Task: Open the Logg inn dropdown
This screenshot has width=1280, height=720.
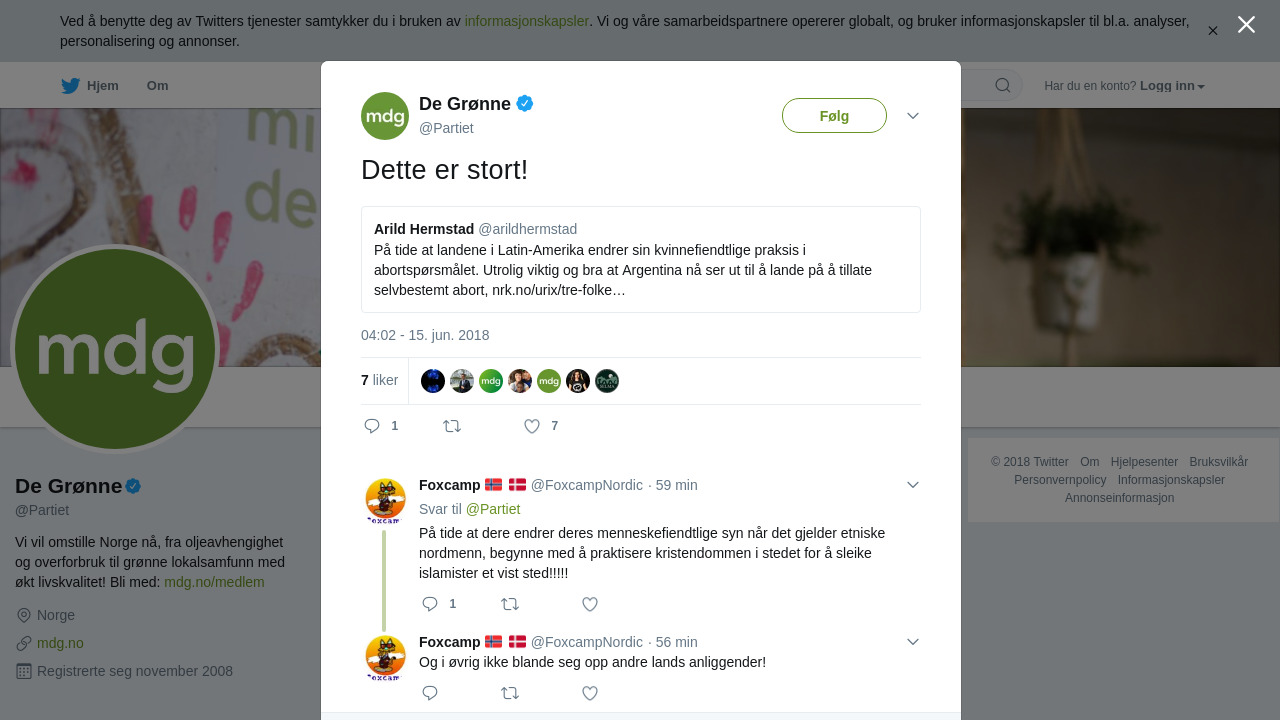Action: pyautogui.click(x=1172, y=86)
